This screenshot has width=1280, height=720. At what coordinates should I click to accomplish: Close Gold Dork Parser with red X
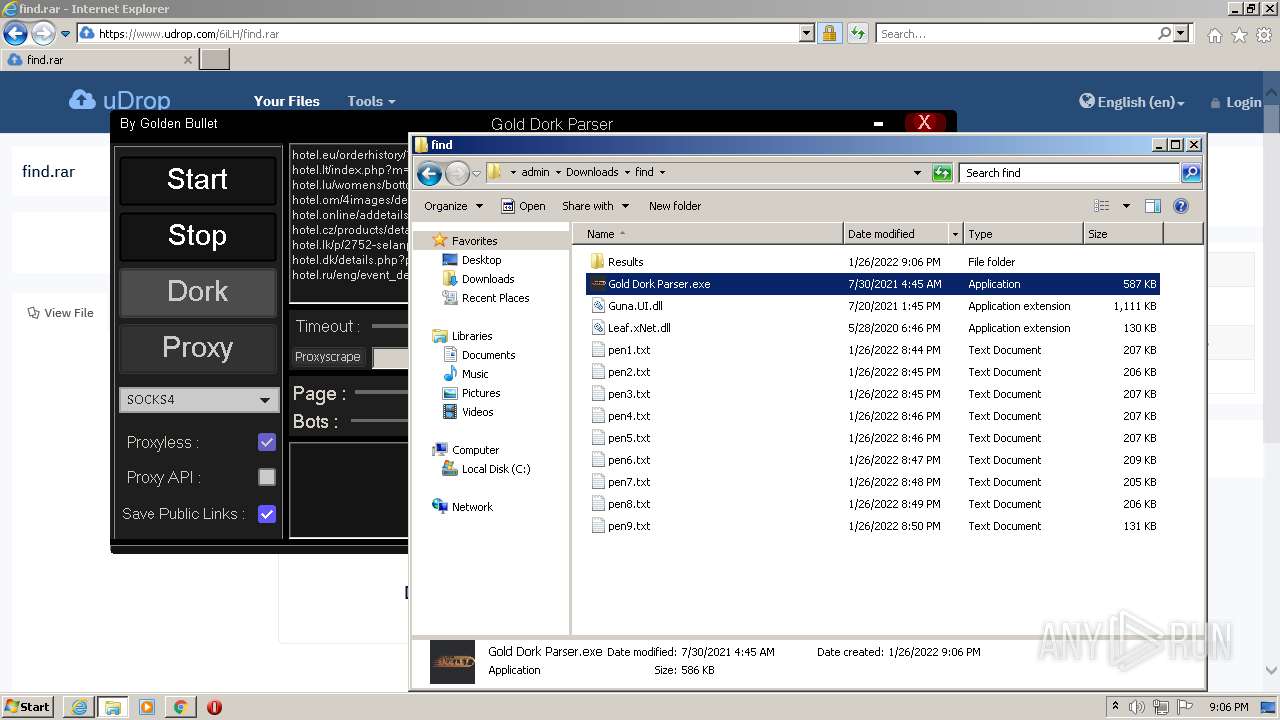pos(924,123)
